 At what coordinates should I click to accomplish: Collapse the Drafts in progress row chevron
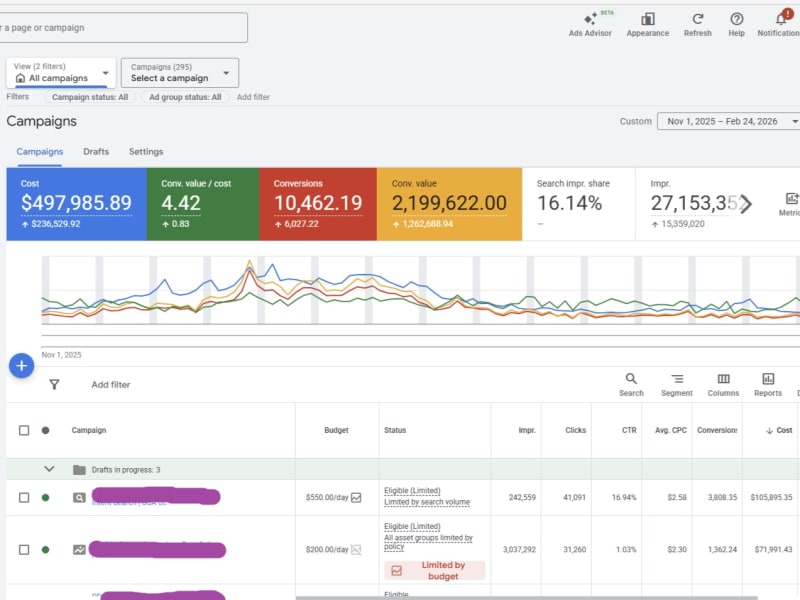[x=49, y=469]
